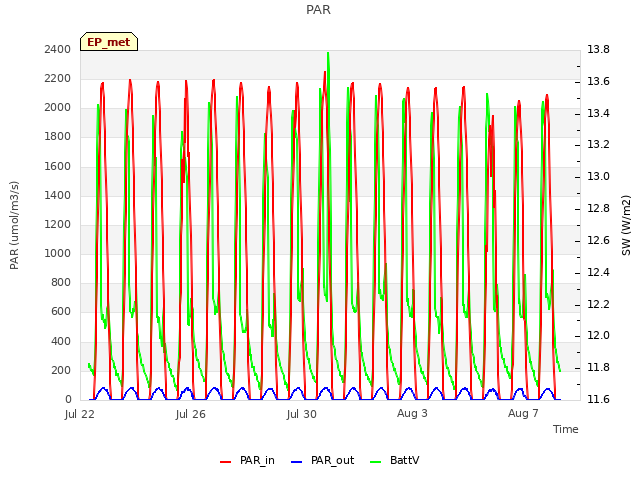Click the 2400 left-axis tick label
This screenshot has height=480, width=640.
point(58,49)
